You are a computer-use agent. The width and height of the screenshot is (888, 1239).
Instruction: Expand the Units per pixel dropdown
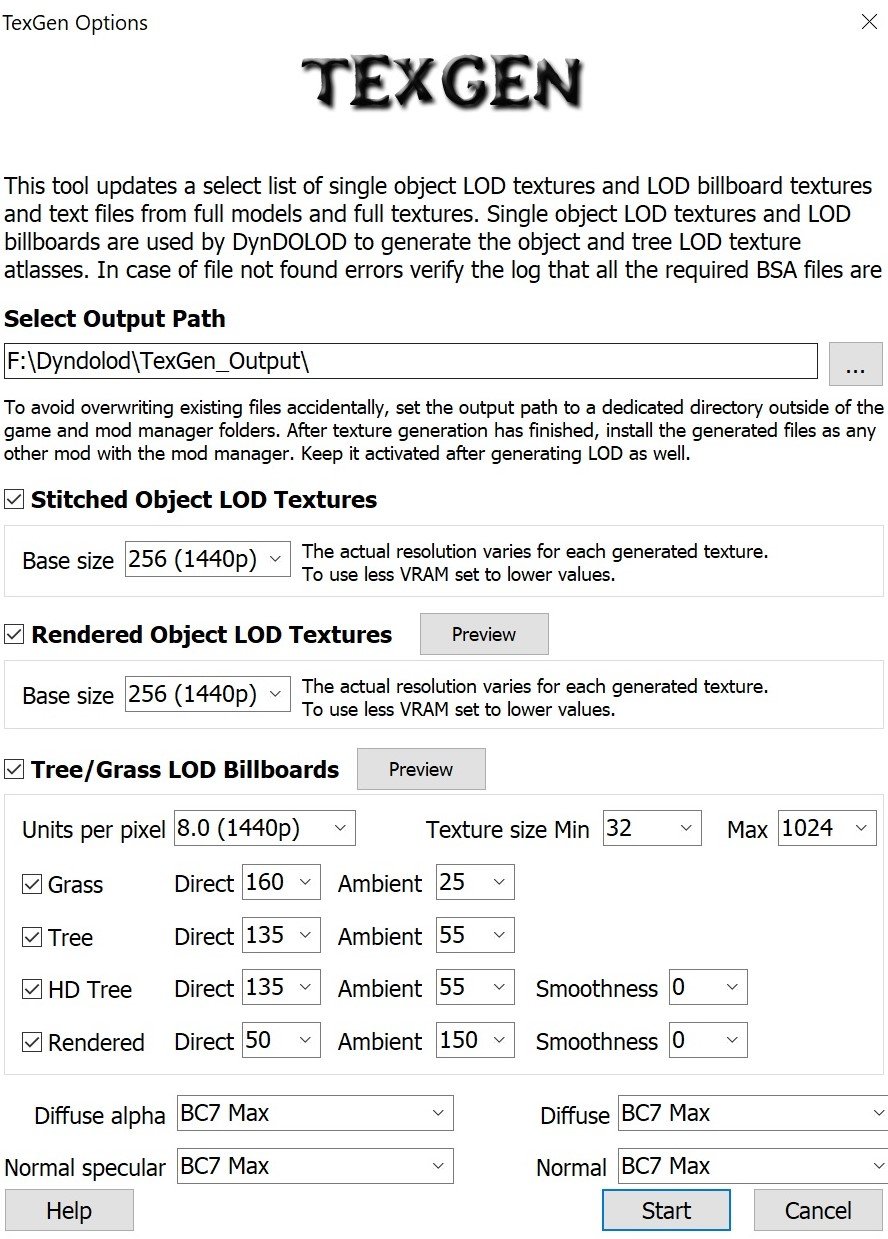(265, 828)
